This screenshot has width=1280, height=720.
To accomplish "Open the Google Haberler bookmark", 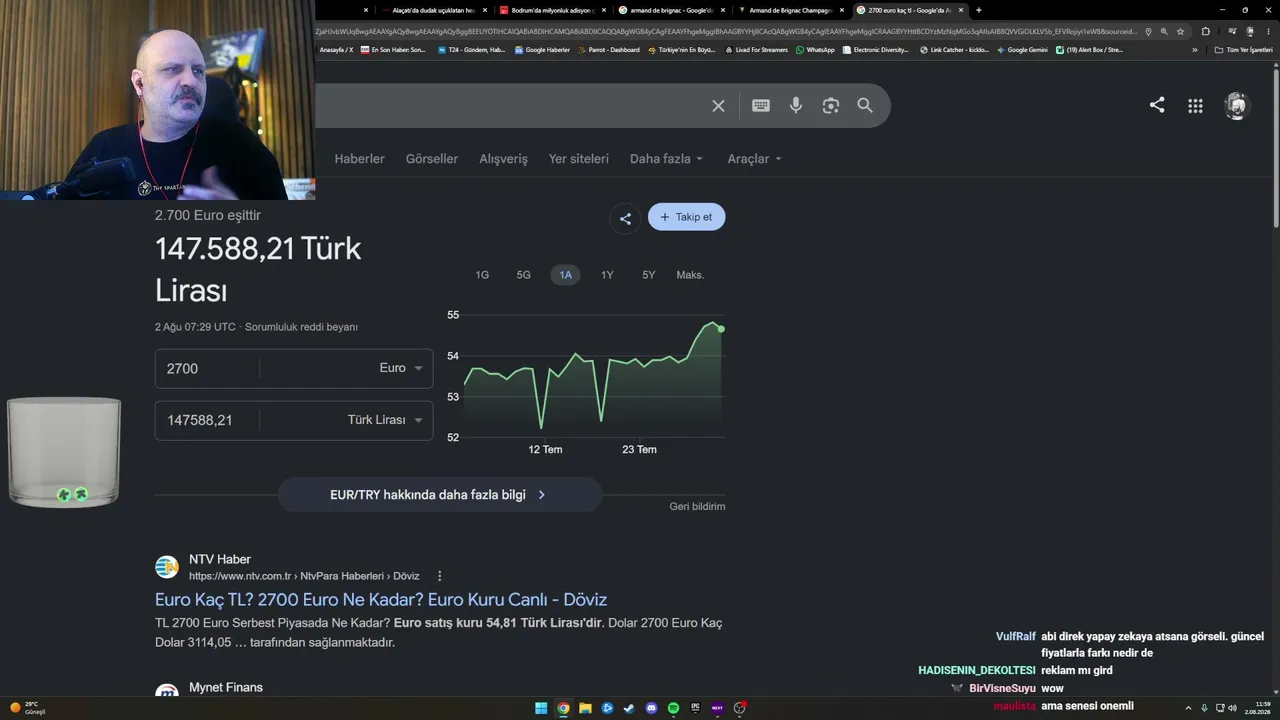I will pyautogui.click(x=542, y=50).
